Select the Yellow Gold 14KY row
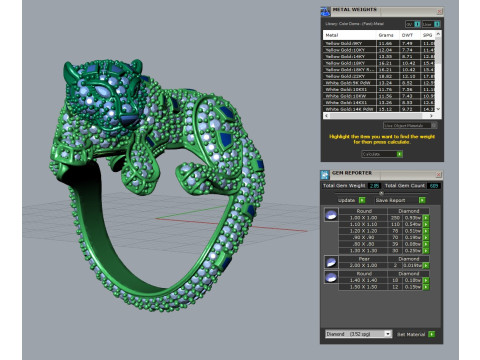Image resolution: width=480 pixels, height=360 pixels. (379, 56)
